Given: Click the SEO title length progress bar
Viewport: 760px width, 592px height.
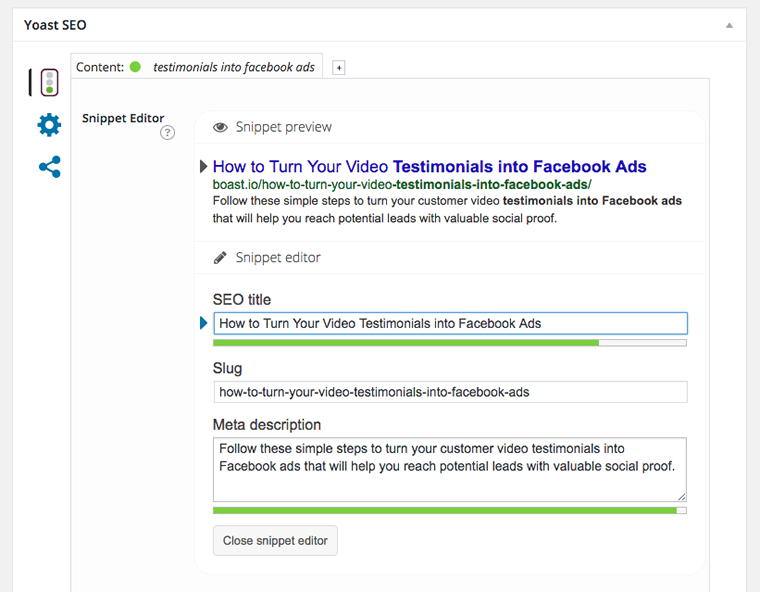Looking at the screenshot, I should 449,343.
